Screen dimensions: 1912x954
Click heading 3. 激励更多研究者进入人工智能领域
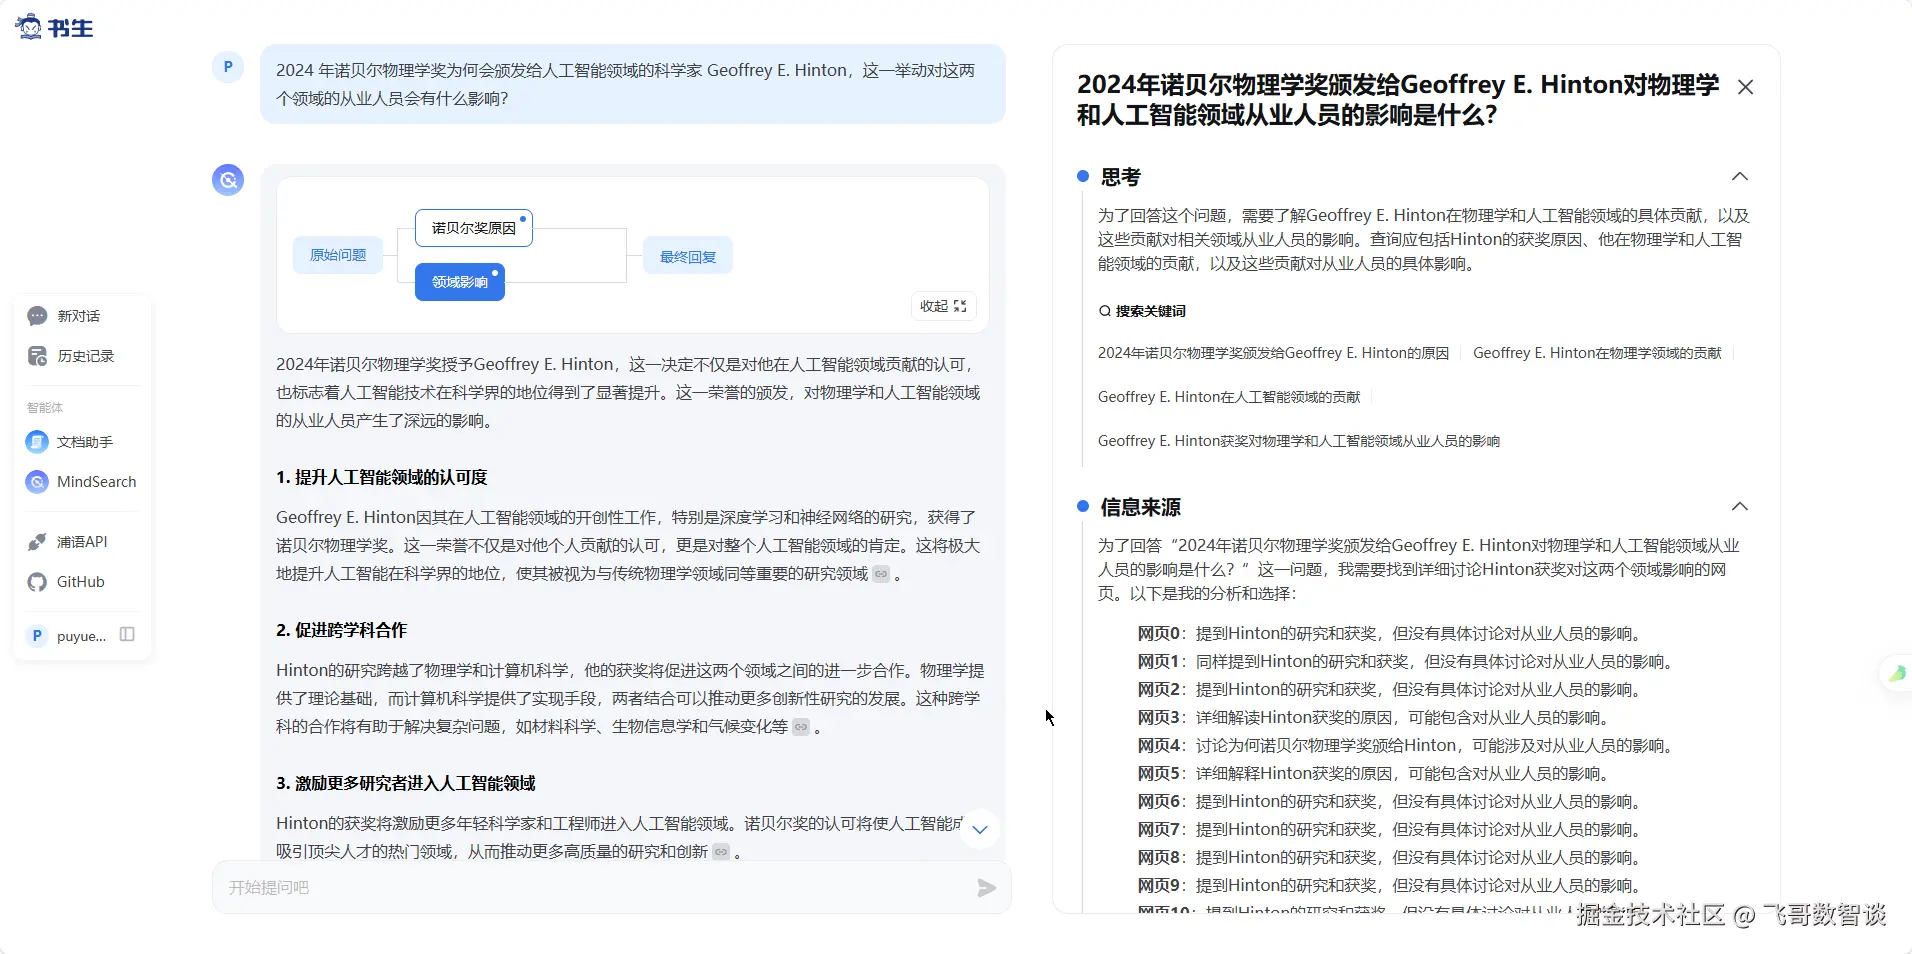point(406,784)
